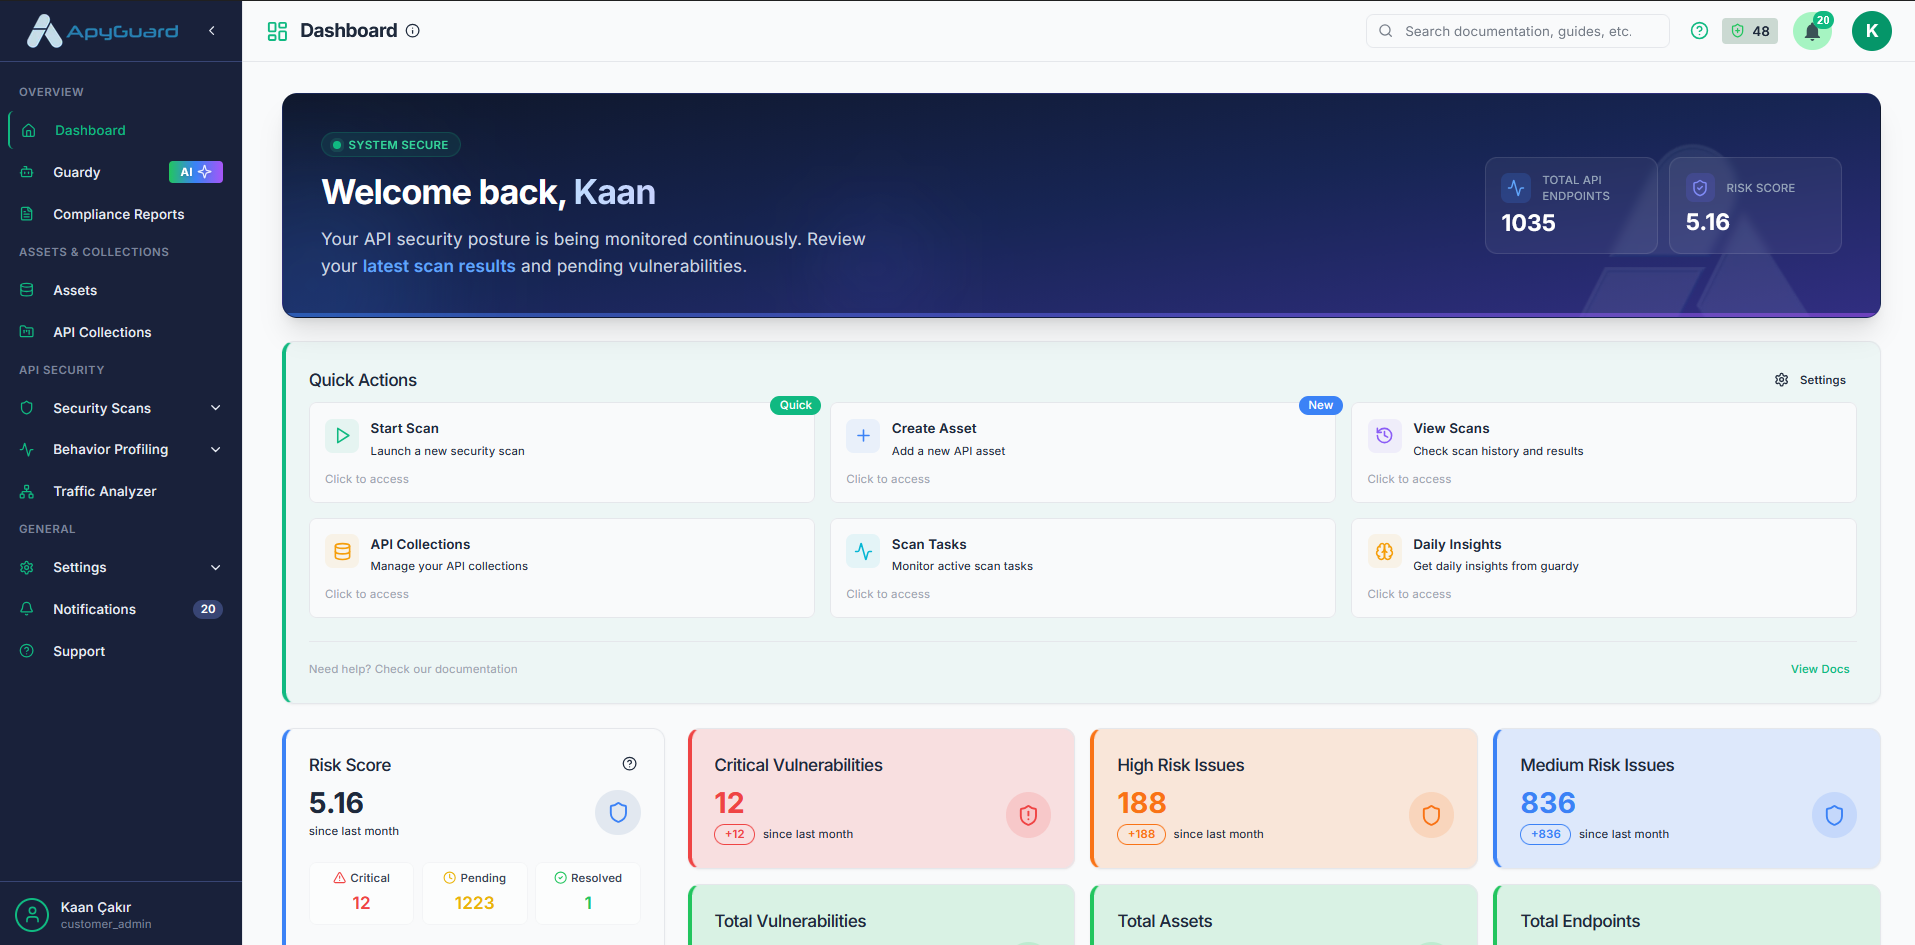Click the View Docs link
Screen dimensions: 1915x945
pos(1819,668)
